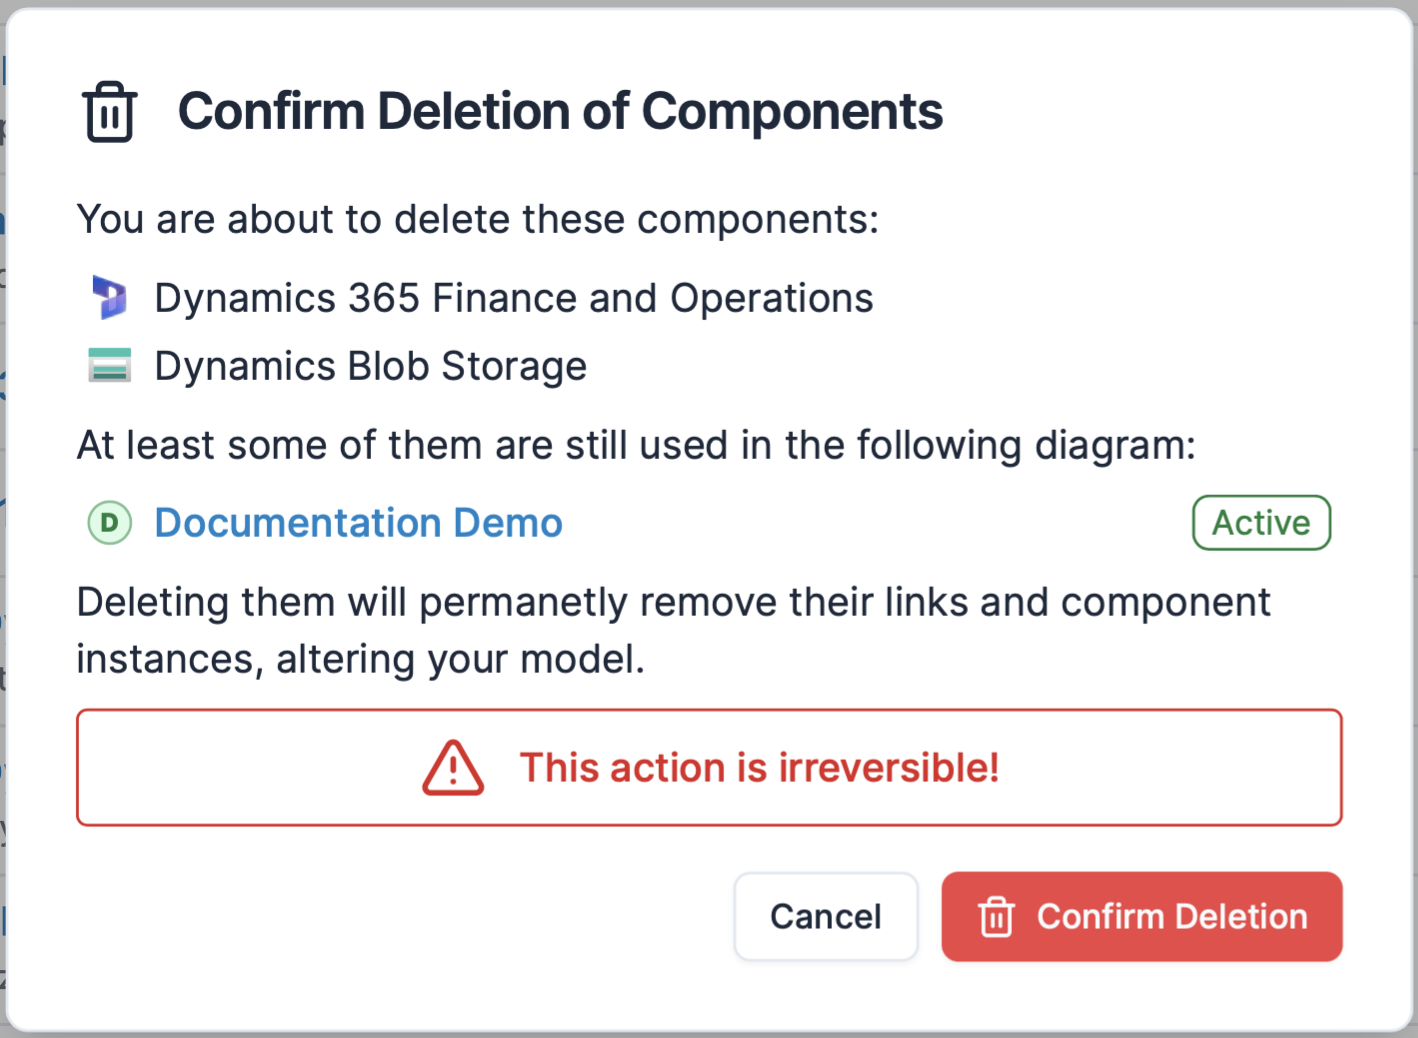Open the Documentation Demo diagram link
This screenshot has height=1038, width=1418.
coord(358,522)
